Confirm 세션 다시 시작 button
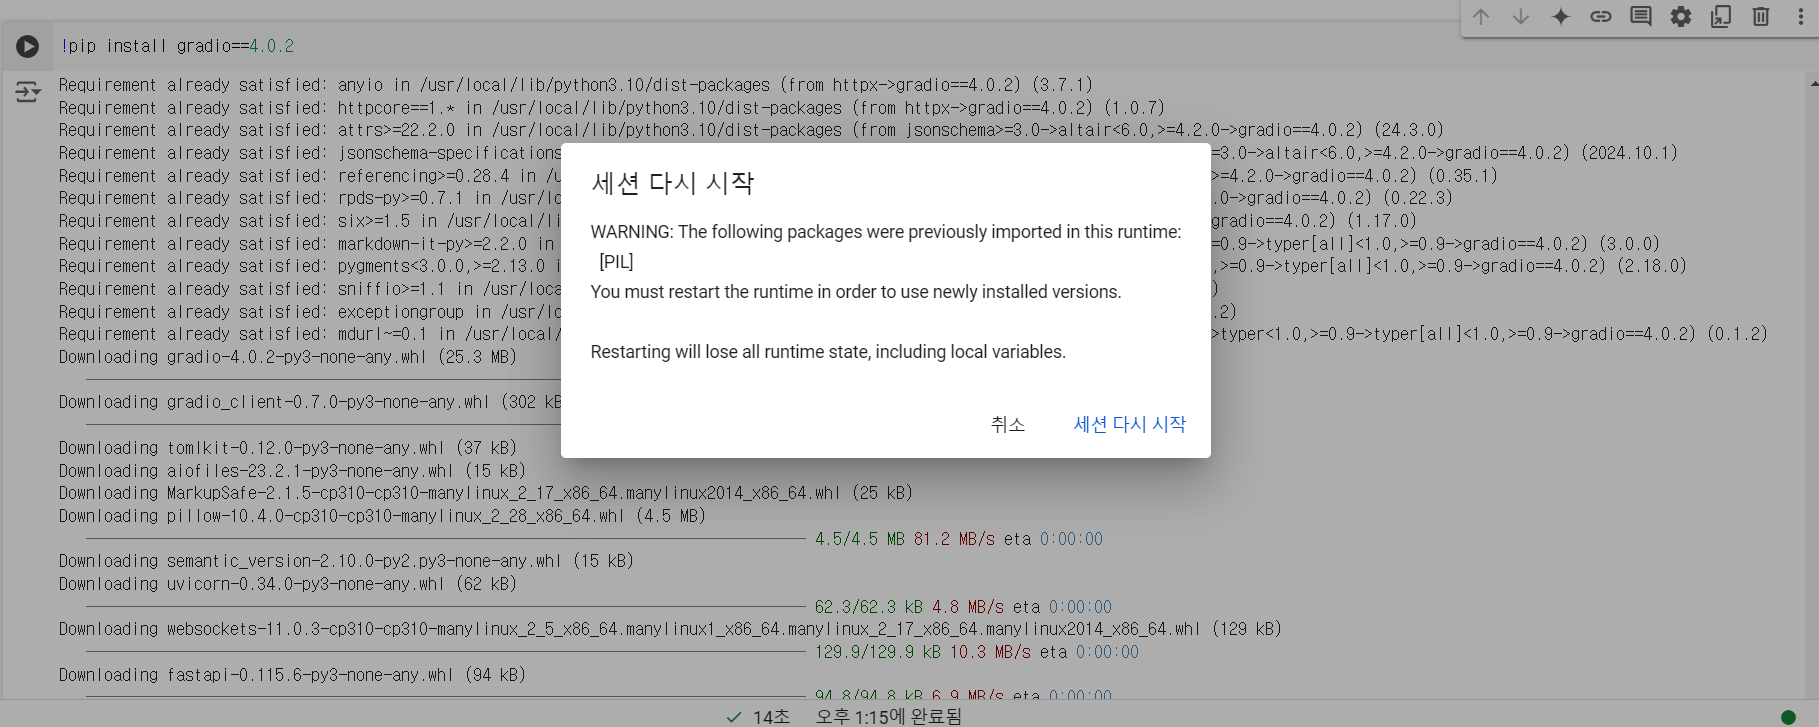This screenshot has width=1819, height=727. [x=1130, y=424]
